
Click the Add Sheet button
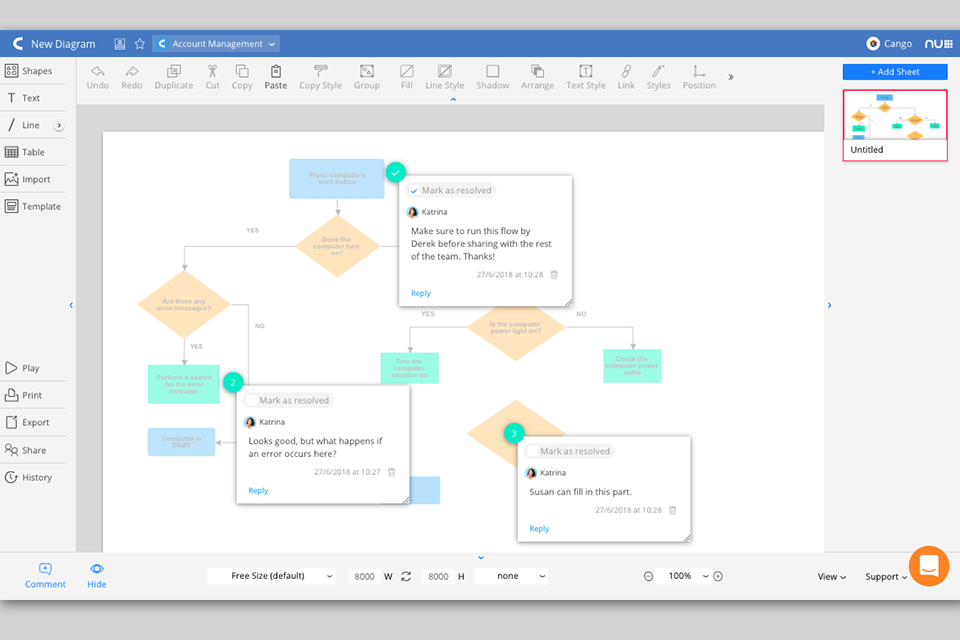894,71
